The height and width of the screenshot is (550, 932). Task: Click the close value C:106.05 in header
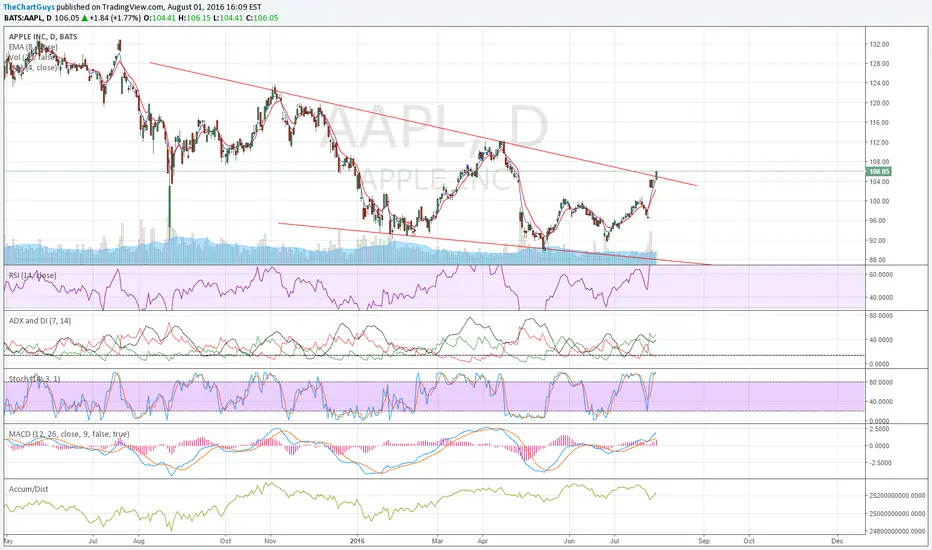pos(260,18)
